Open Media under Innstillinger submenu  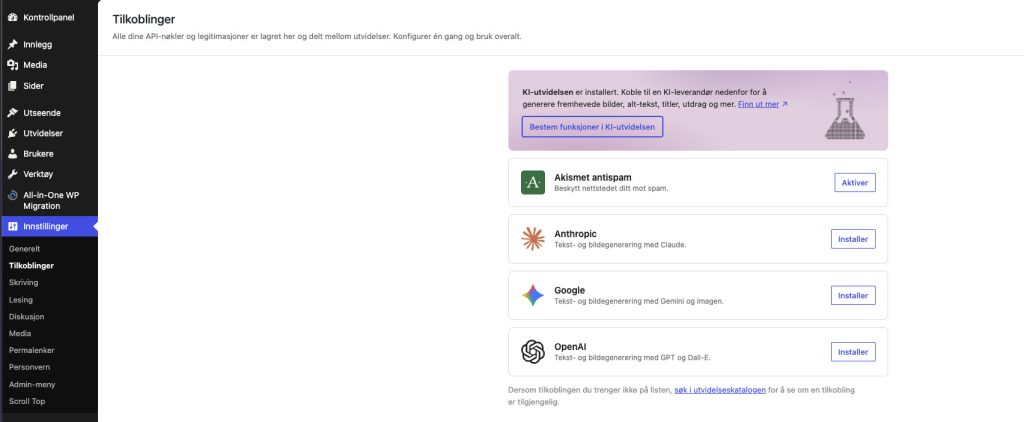point(20,334)
